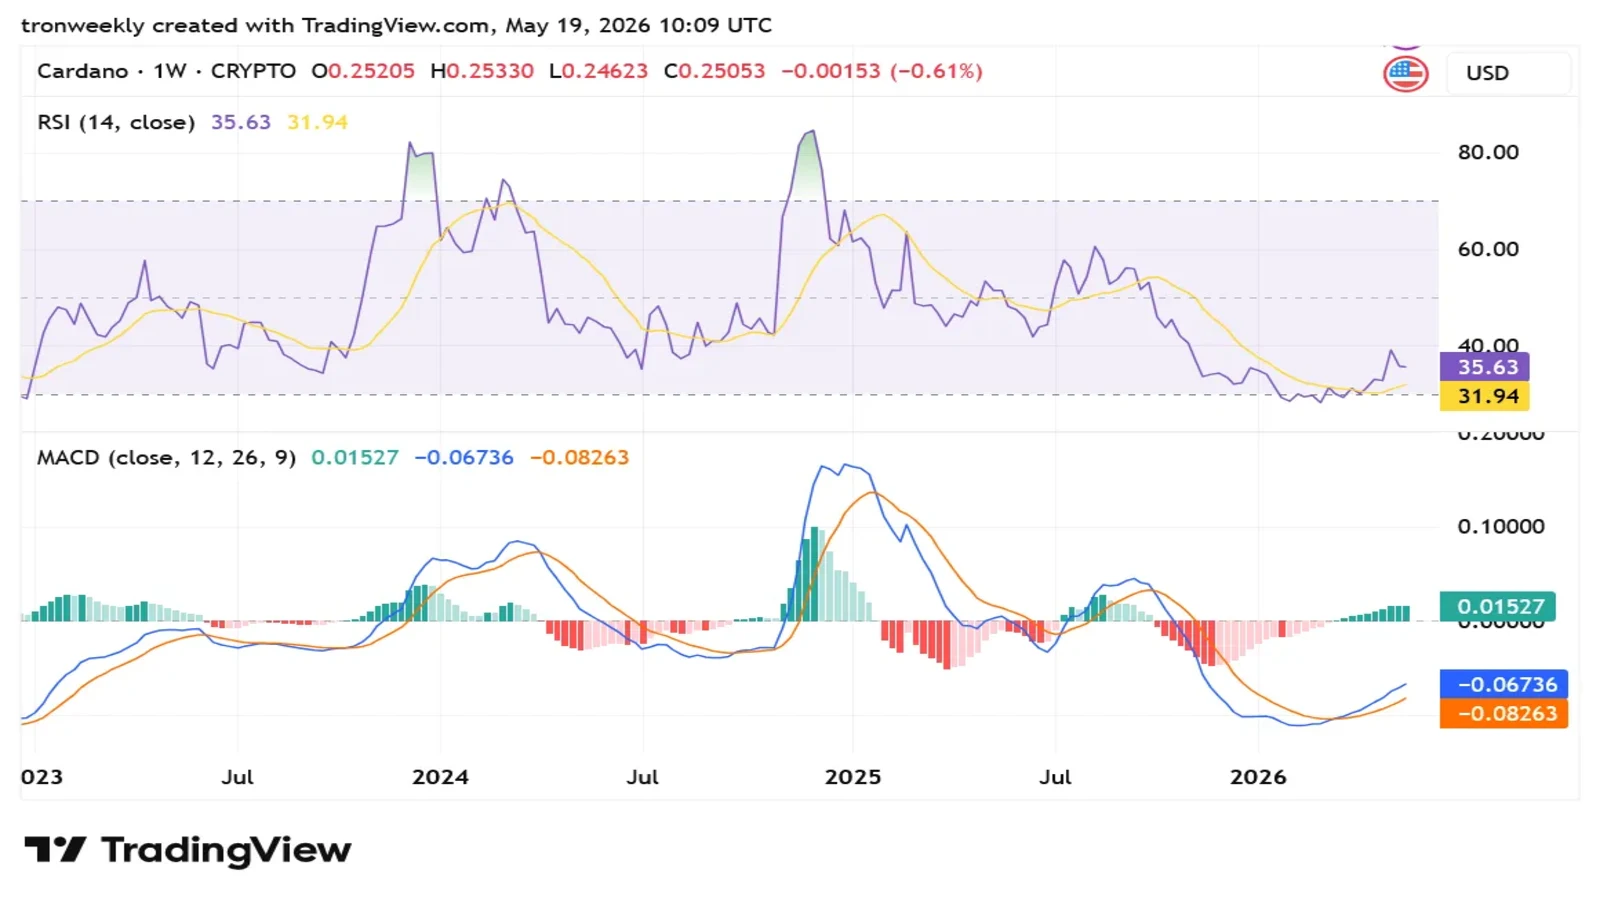
Task: Click the 2025 label on time axis
Action: tap(853, 777)
